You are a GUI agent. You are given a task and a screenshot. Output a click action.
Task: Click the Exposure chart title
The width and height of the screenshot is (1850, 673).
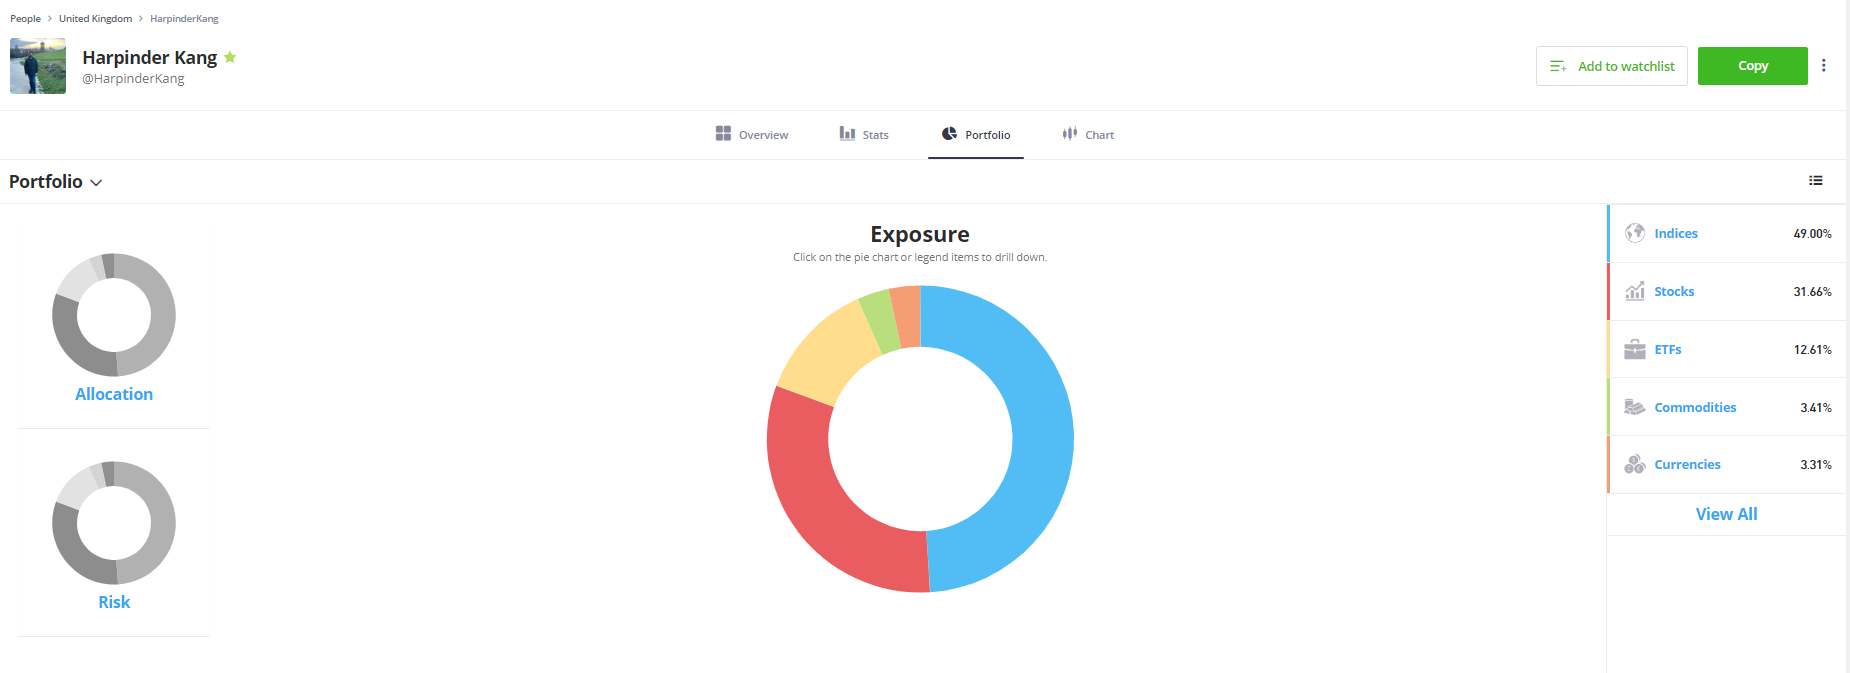tap(920, 234)
